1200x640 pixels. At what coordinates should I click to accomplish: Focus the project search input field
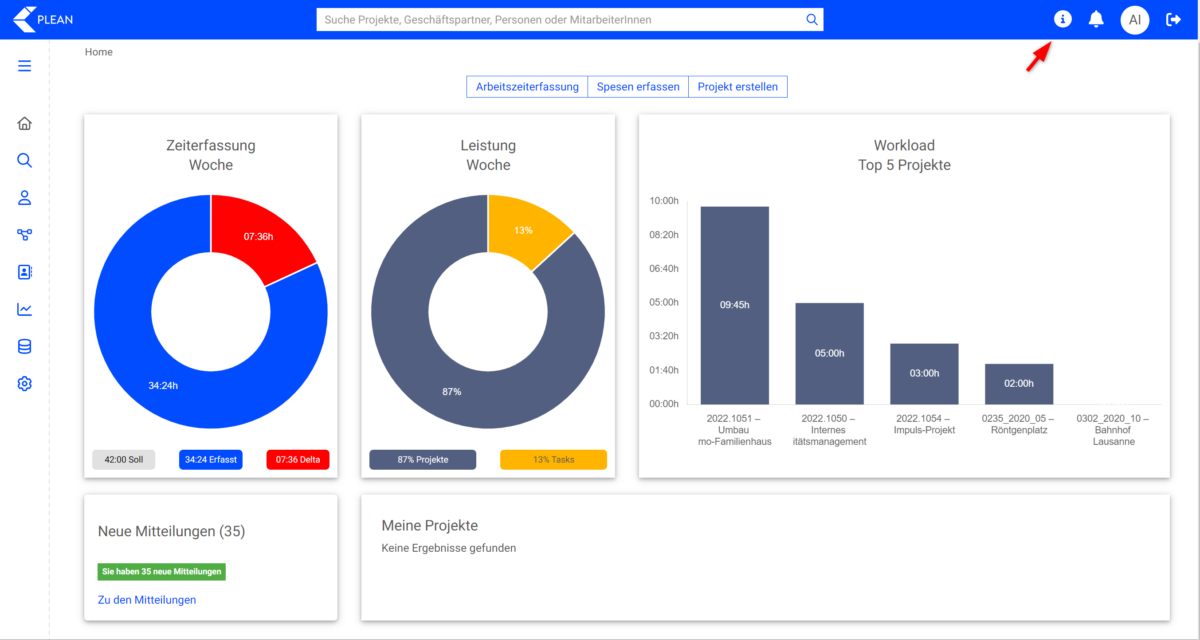pos(560,19)
